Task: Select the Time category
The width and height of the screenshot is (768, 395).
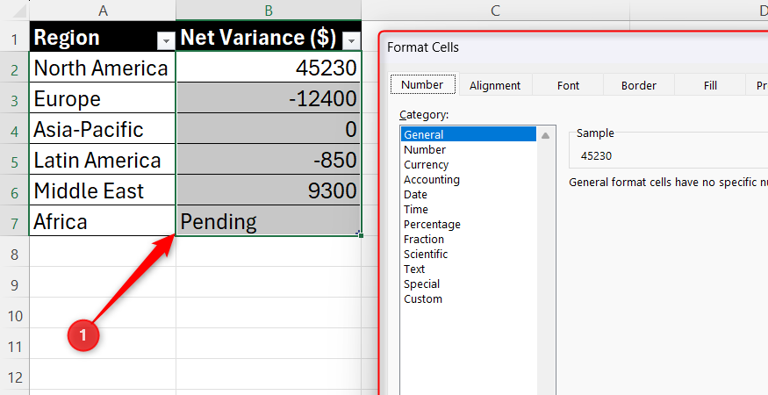Action: tap(468, 209)
